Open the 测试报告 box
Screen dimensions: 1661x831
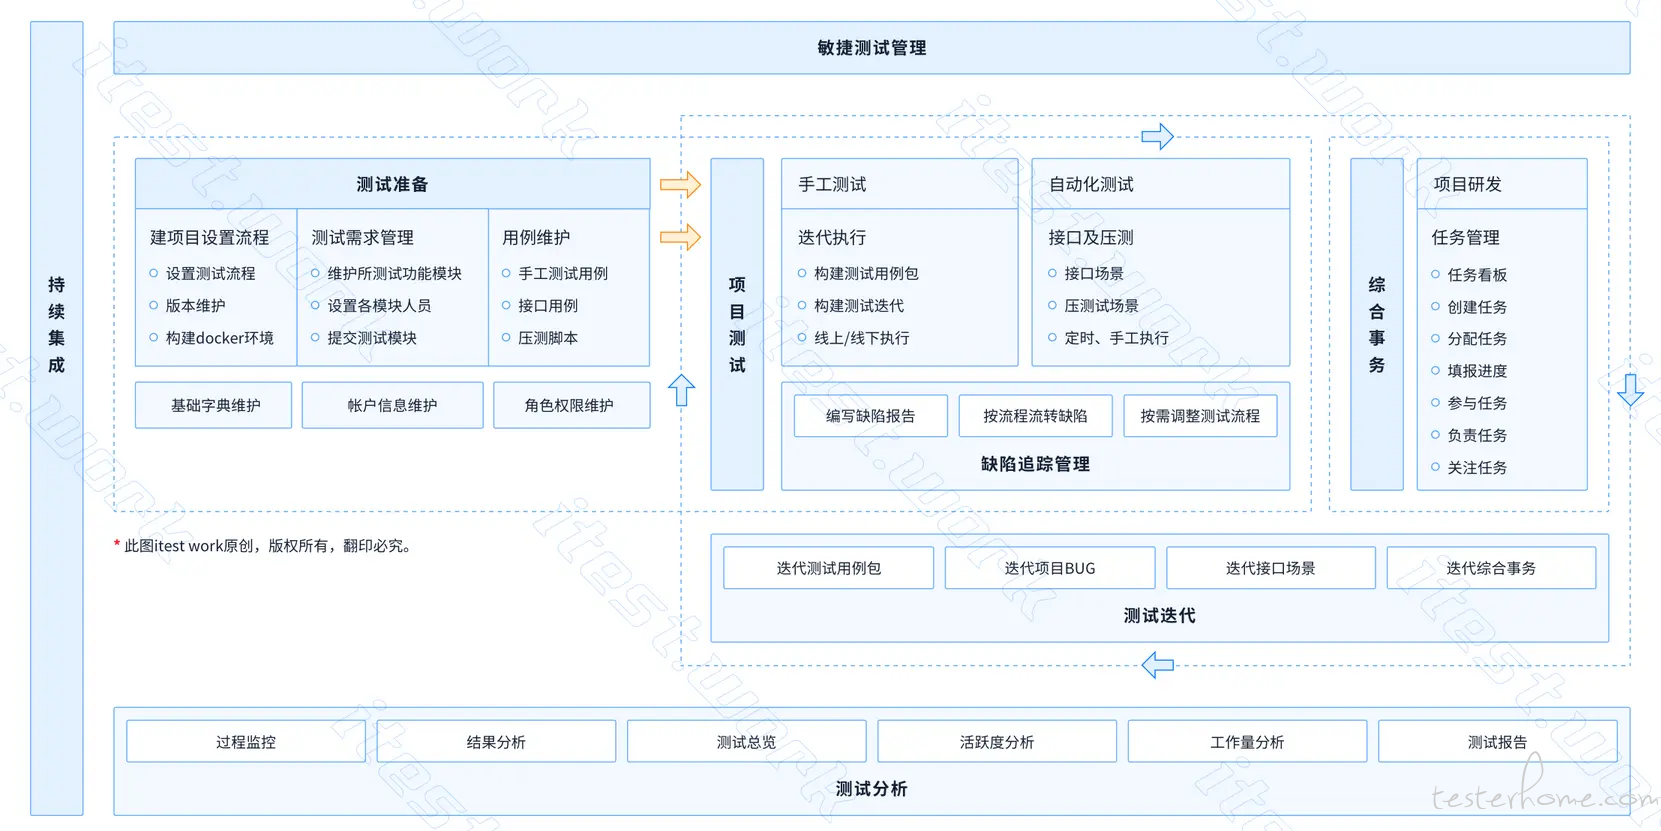[1498, 742]
